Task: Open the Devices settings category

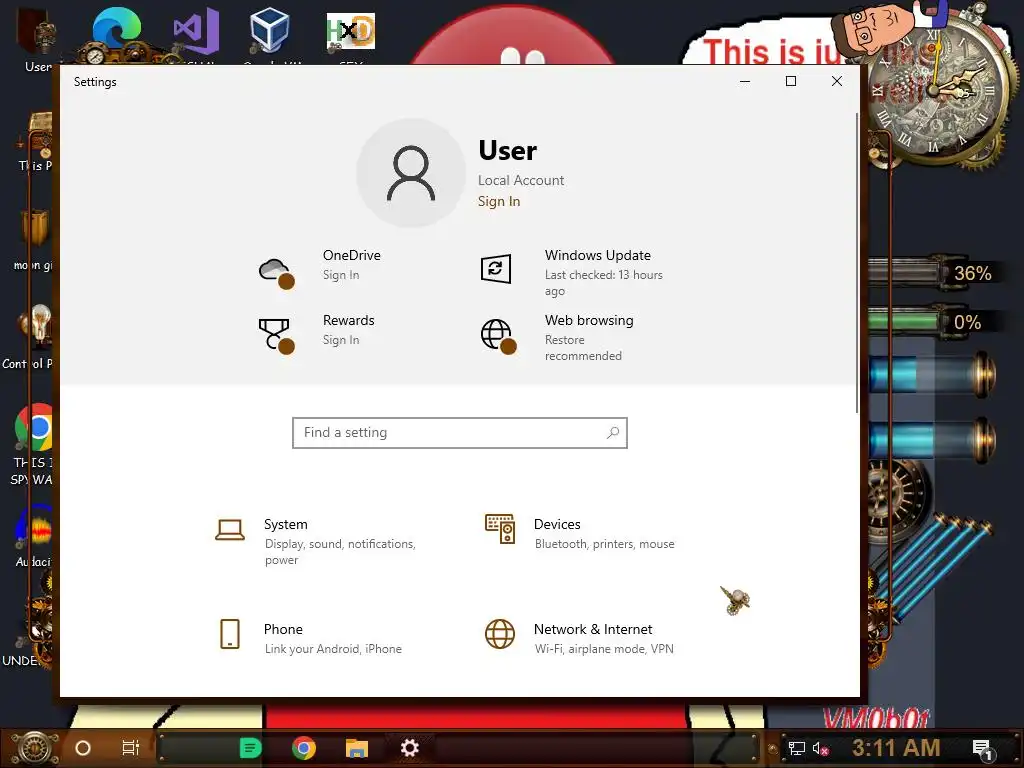Action: tap(581, 533)
